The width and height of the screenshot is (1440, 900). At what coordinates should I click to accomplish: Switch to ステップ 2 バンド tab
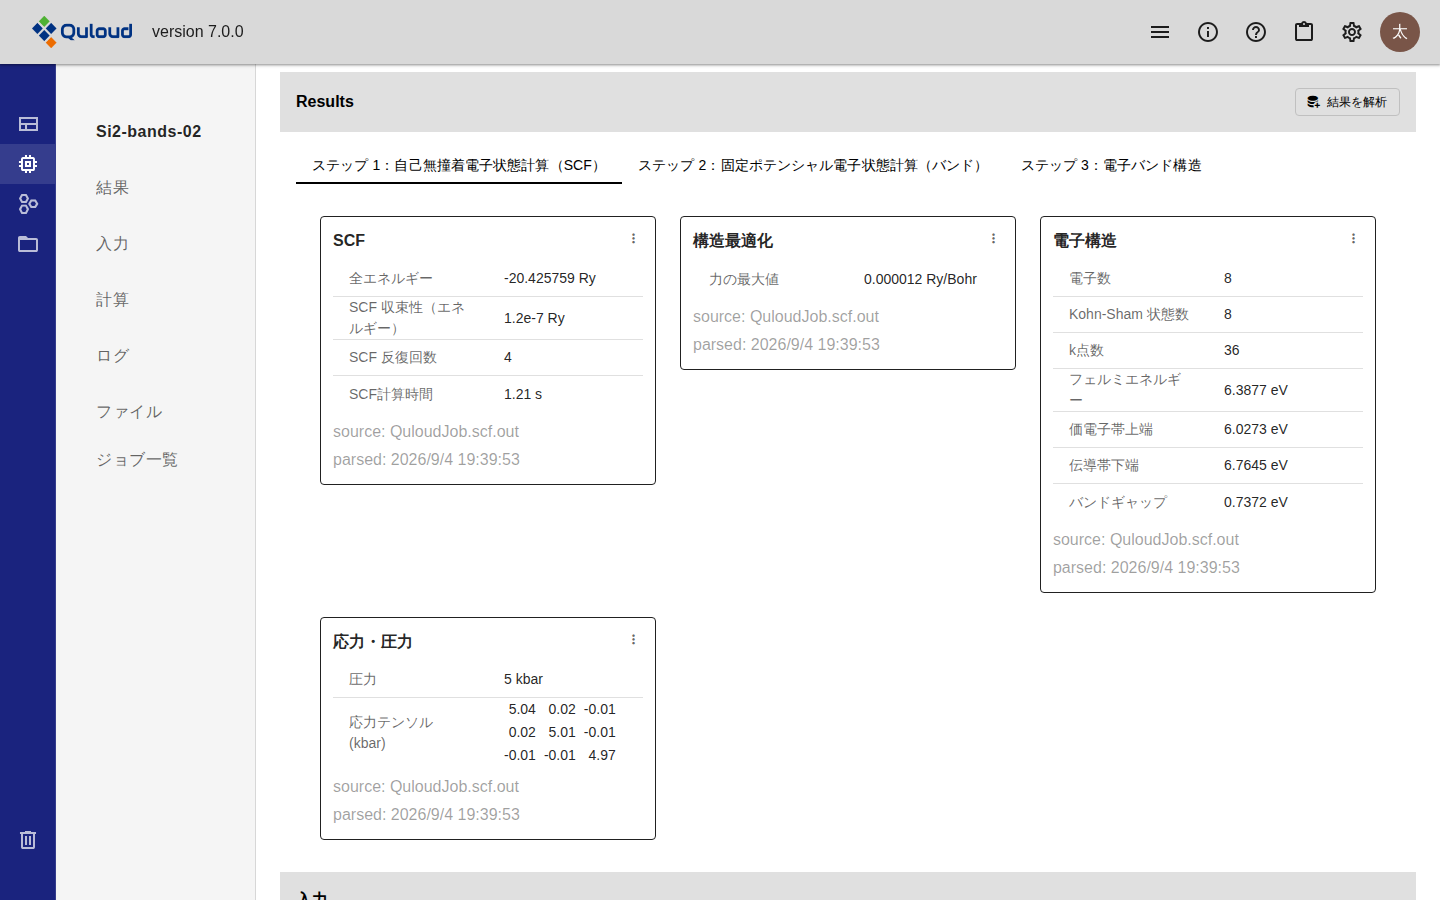tap(813, 165)
